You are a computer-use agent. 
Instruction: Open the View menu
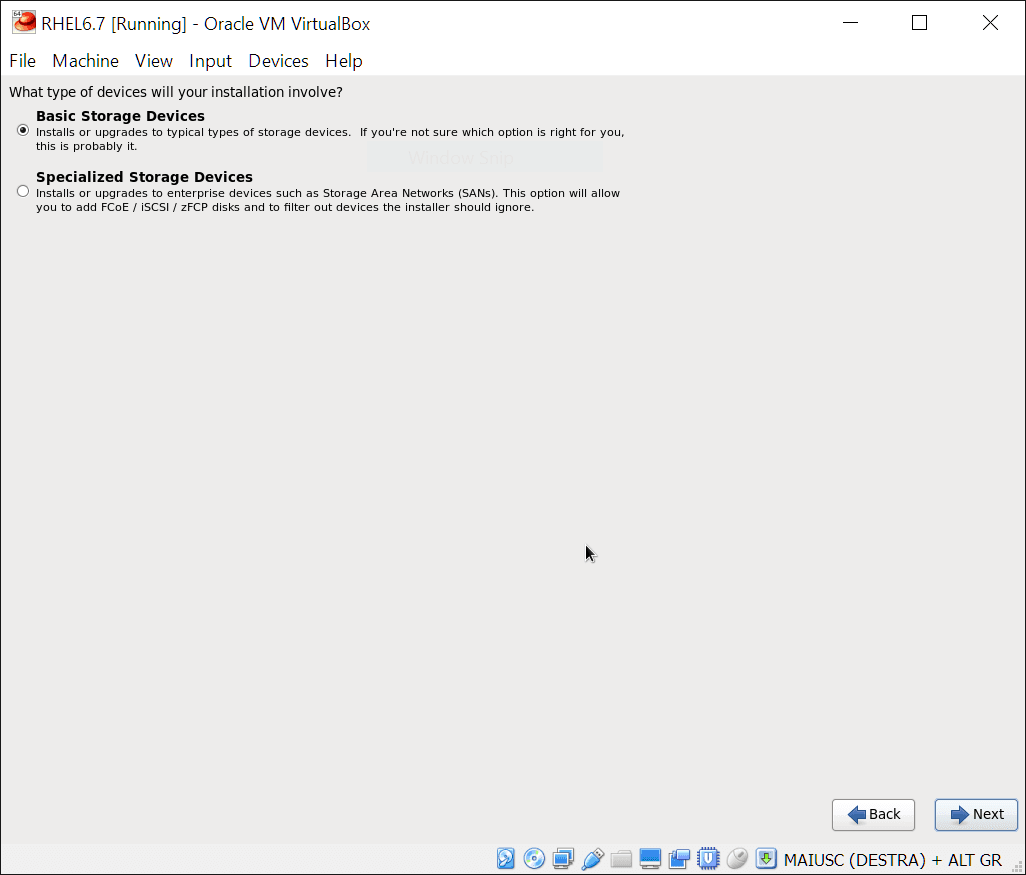[x=154, y=61]
